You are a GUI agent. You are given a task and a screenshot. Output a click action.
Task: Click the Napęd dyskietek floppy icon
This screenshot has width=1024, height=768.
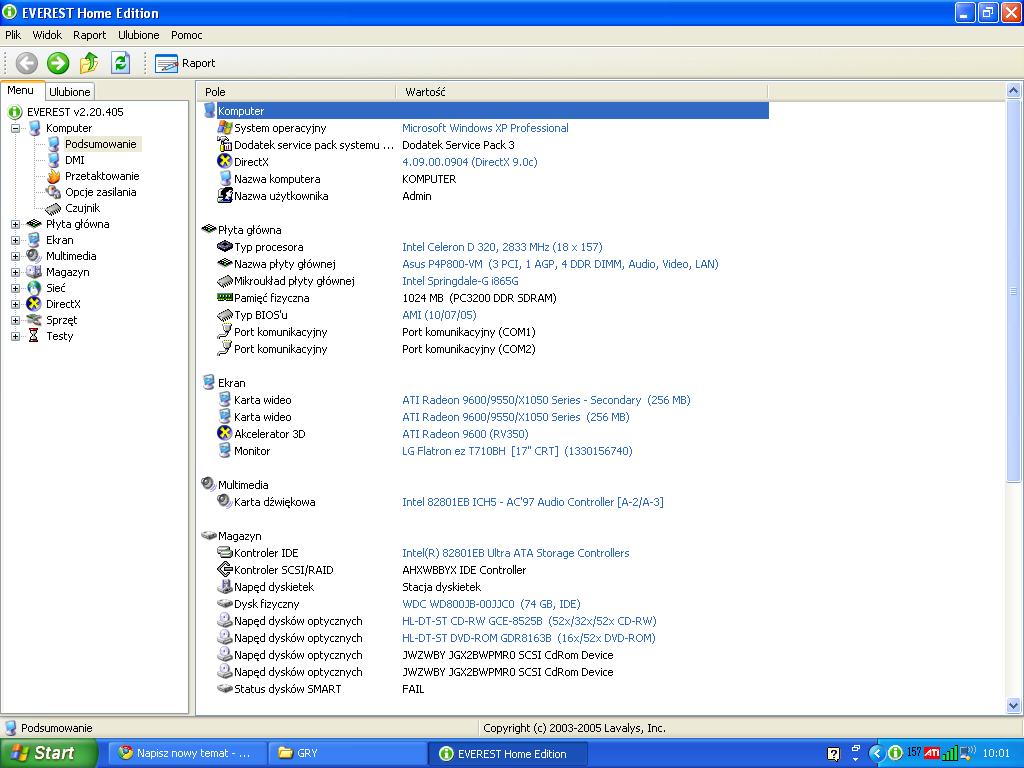[x=225, y=586]
